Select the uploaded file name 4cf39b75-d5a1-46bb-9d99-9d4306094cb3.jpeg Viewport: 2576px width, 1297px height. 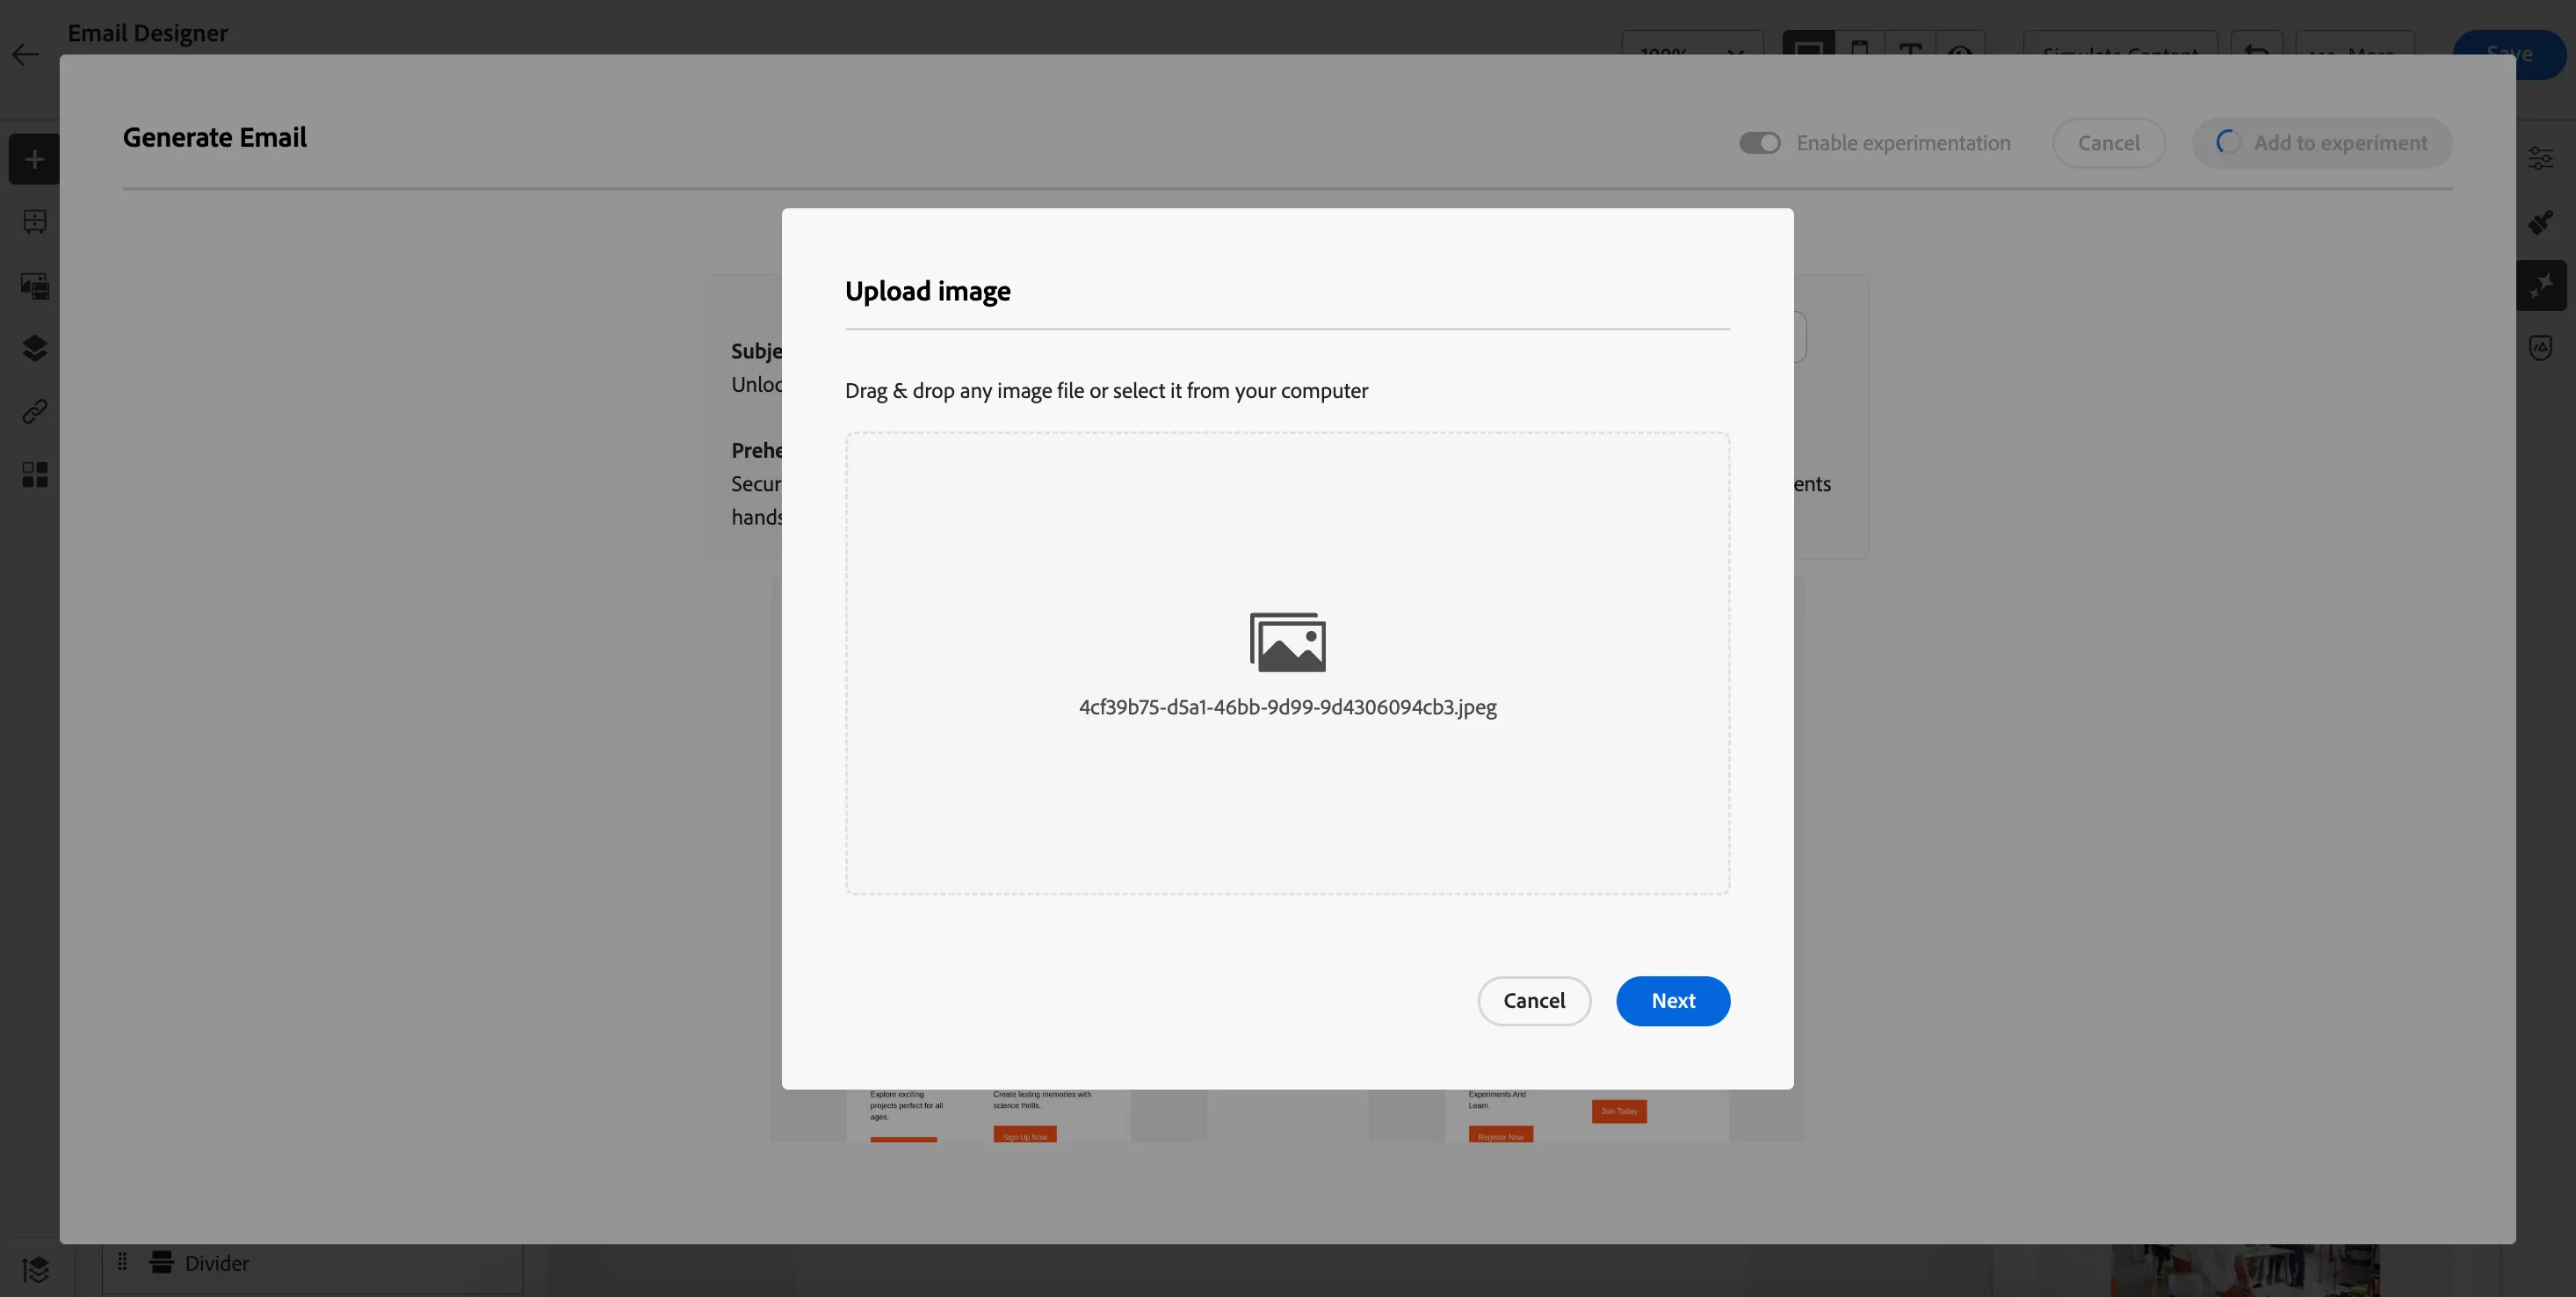point(1287,707)
